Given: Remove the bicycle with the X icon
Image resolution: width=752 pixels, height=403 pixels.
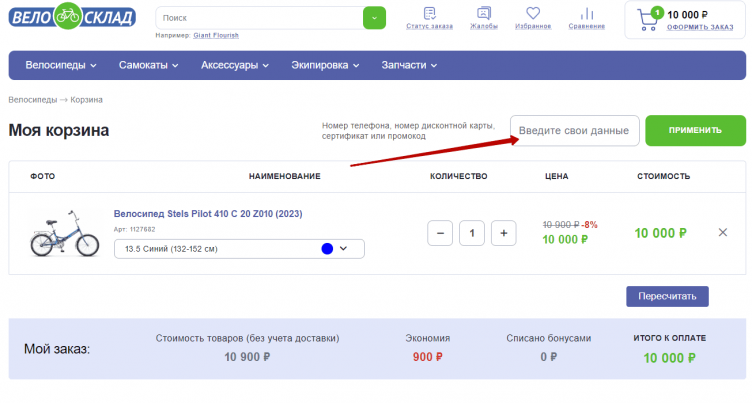Looking at the screenshot, I should pyautogui.click(x=723, y=233).
